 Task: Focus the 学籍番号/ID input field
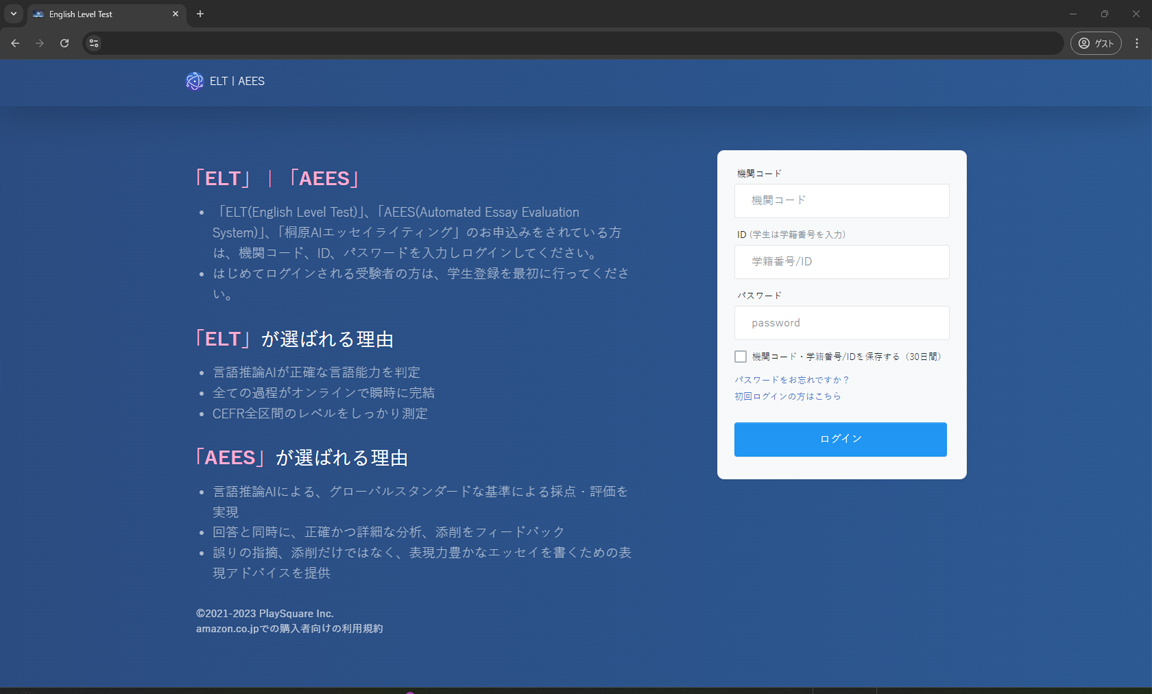(842, 261)
